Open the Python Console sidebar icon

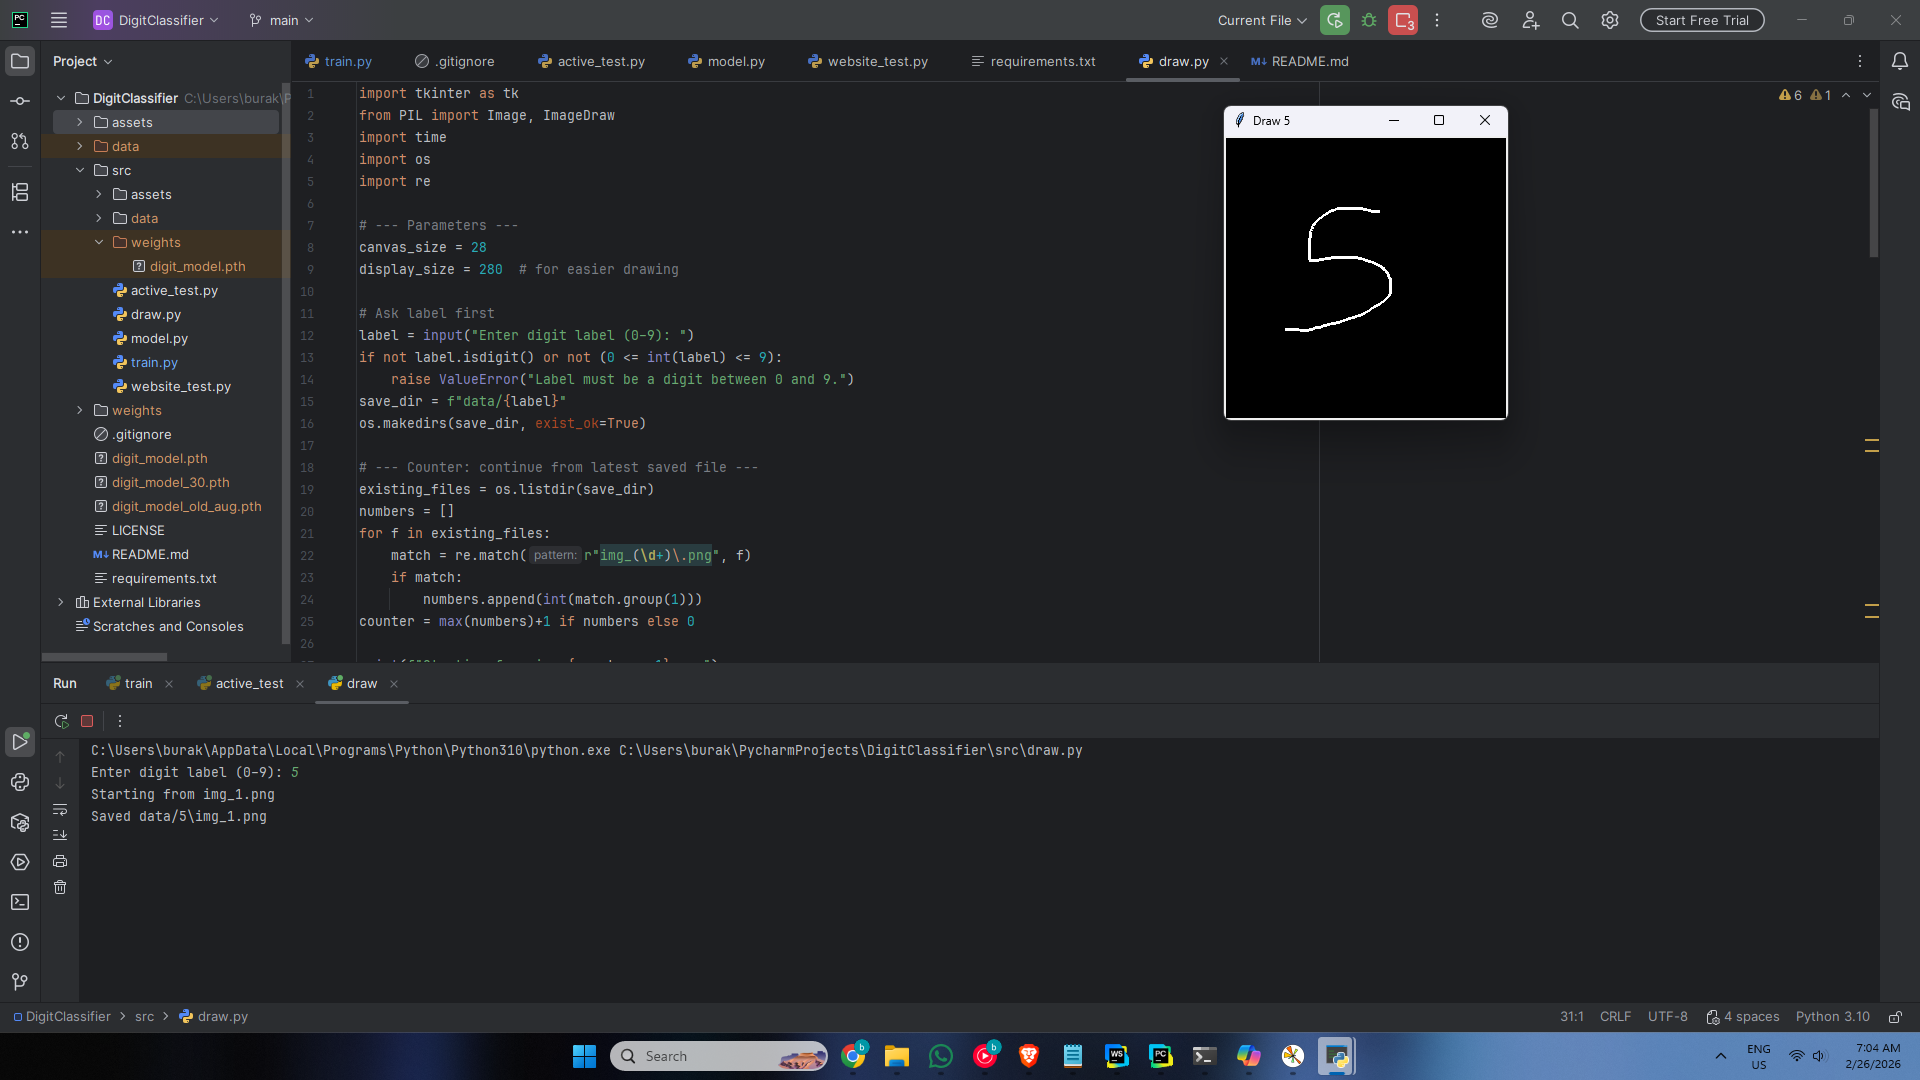(20, 782)
